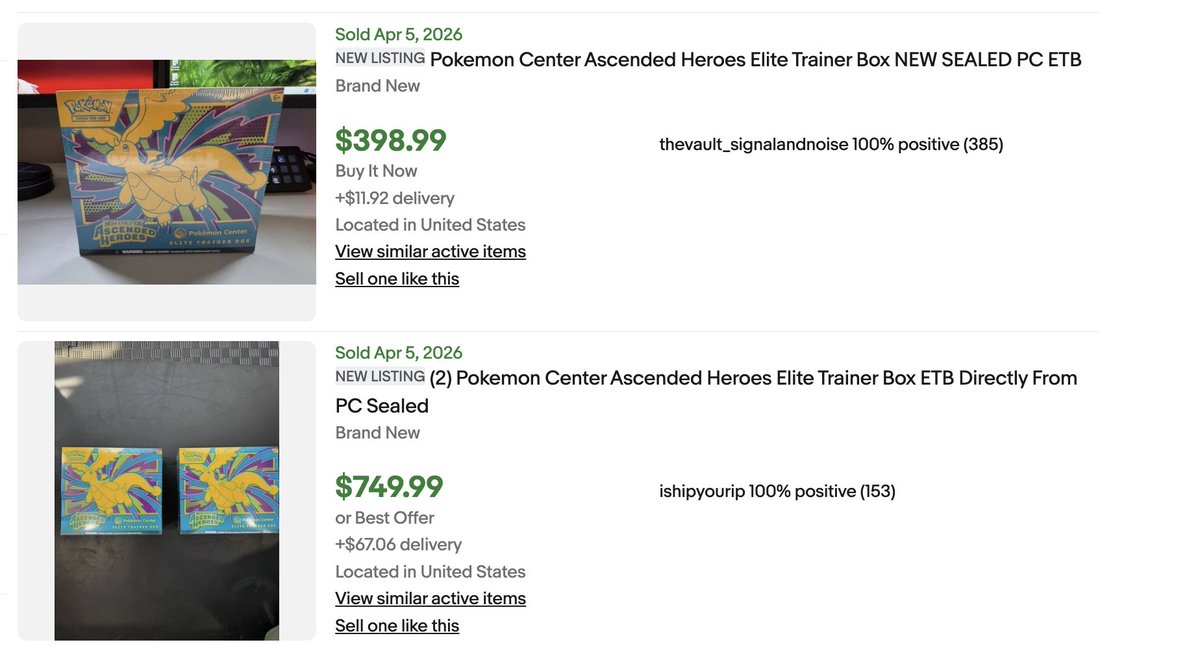View seller ishipyourip feedback info
The height and width of the screenshot is (651, 1200).
(x=776, y=492)
